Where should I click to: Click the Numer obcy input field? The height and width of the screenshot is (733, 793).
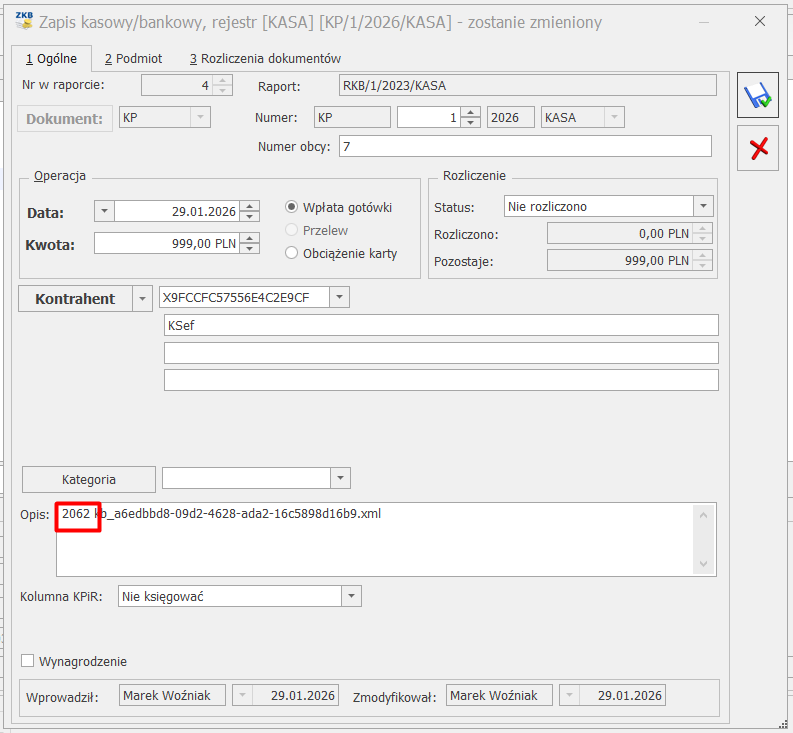pos(525,147)
